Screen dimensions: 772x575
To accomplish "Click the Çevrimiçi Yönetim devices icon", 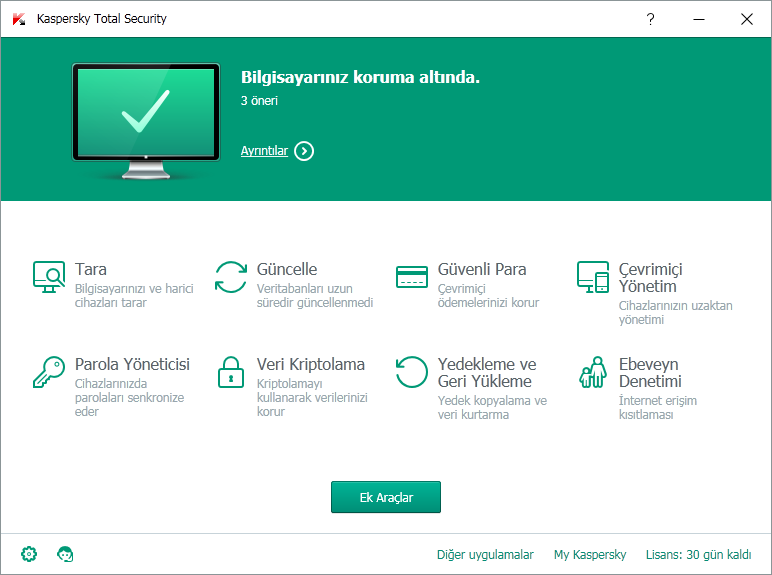I will pos(593,277).
